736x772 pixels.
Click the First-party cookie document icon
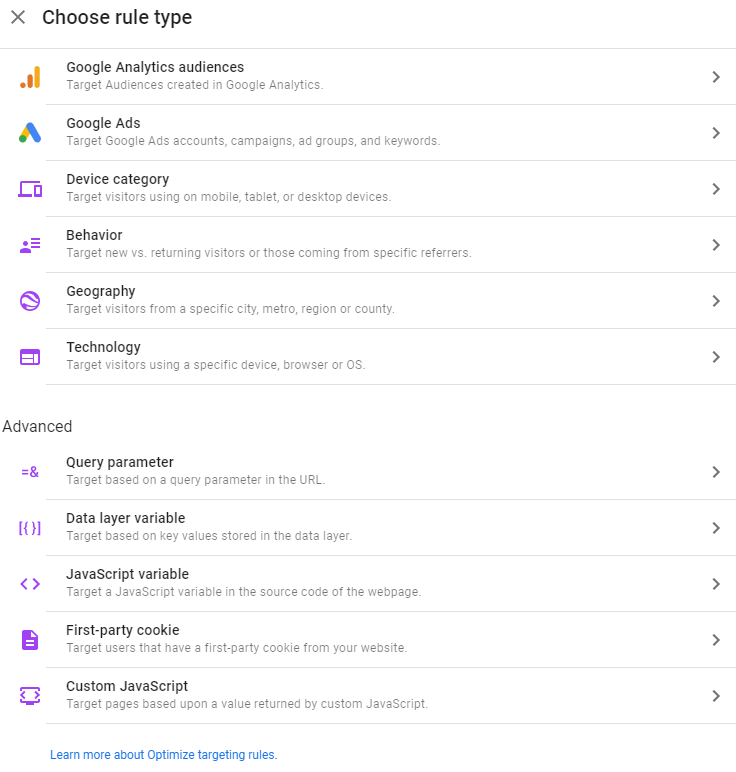coord(30,640)
